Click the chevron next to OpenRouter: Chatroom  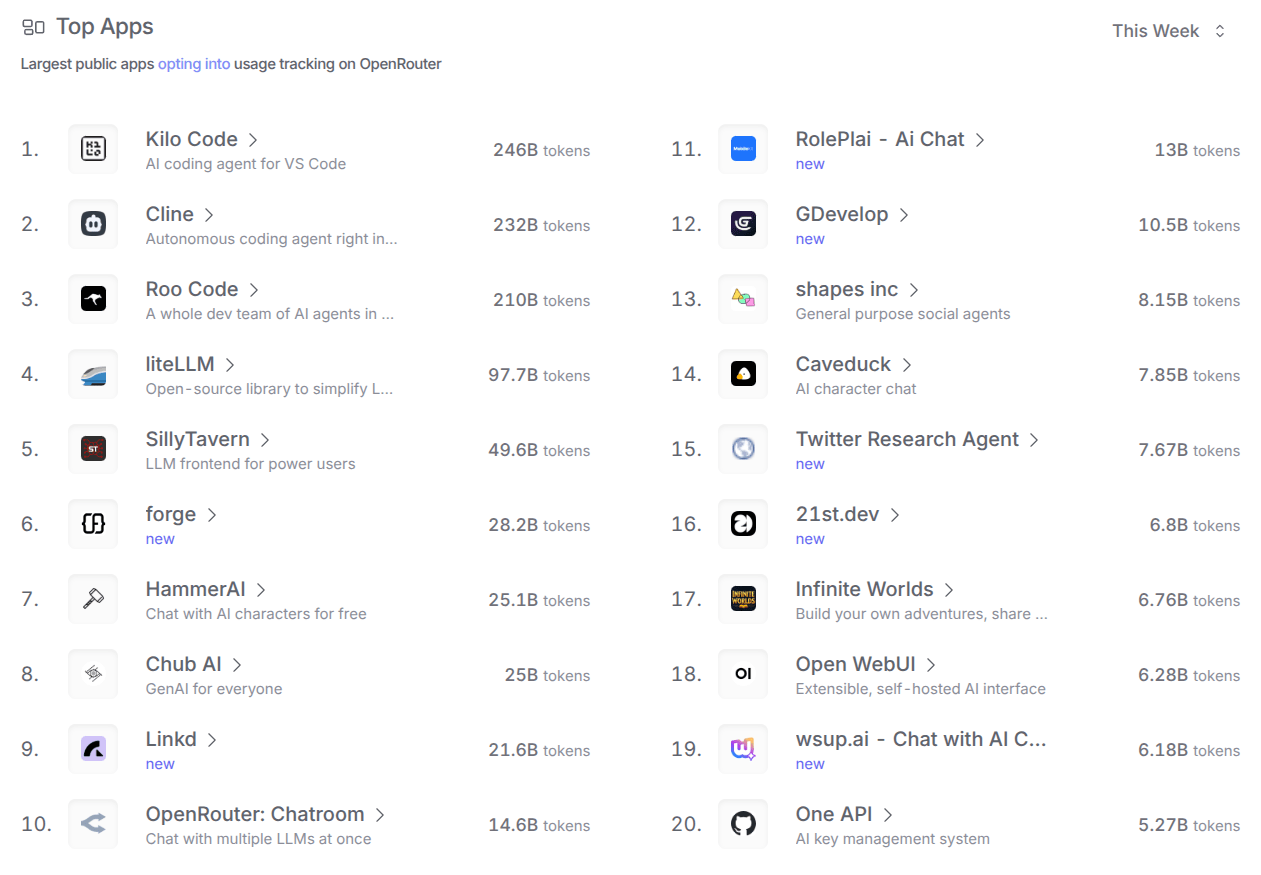(x=380, y=815)
